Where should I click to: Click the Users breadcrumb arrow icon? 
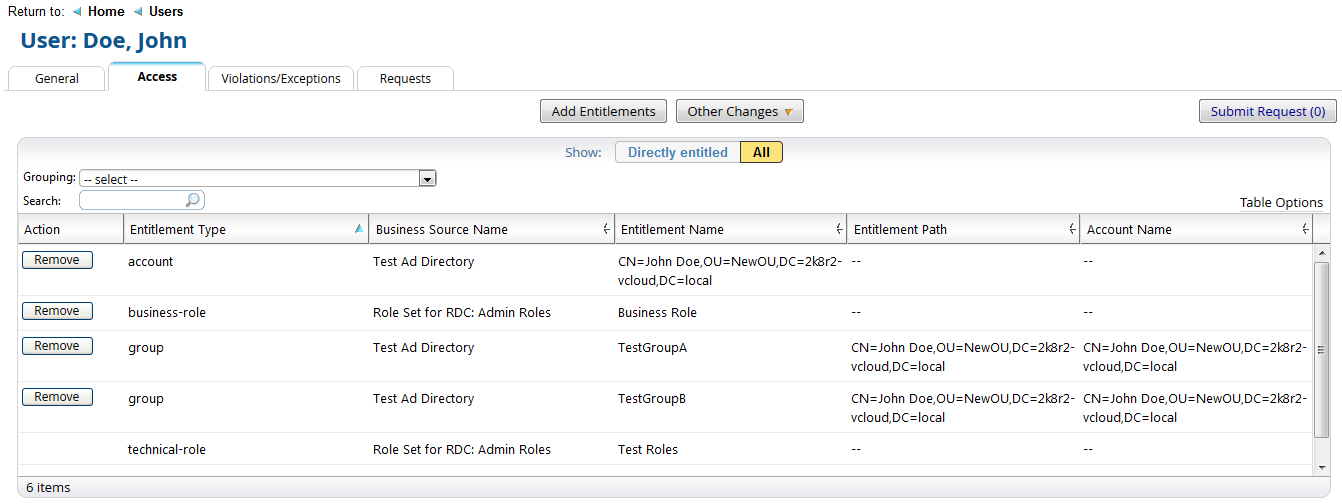click(138, 12)
